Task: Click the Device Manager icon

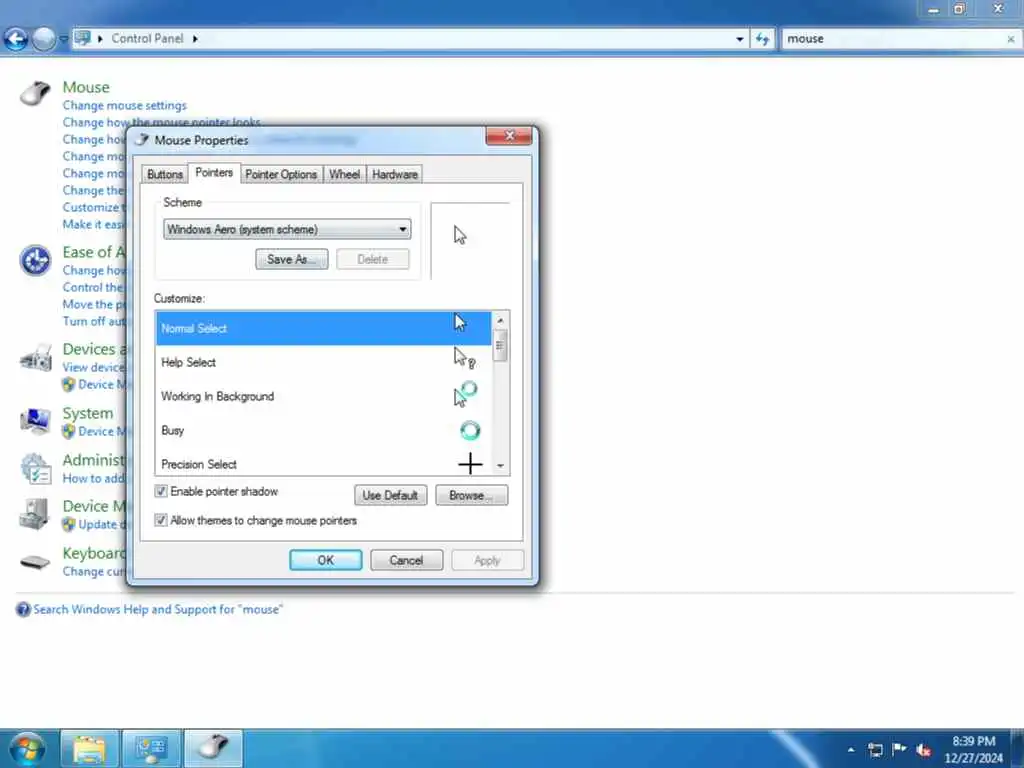Action: click(x=35, y=513)
